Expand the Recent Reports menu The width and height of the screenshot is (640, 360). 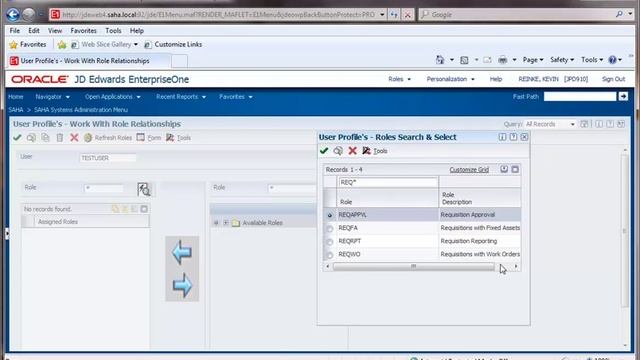click(x=181, y=97)
